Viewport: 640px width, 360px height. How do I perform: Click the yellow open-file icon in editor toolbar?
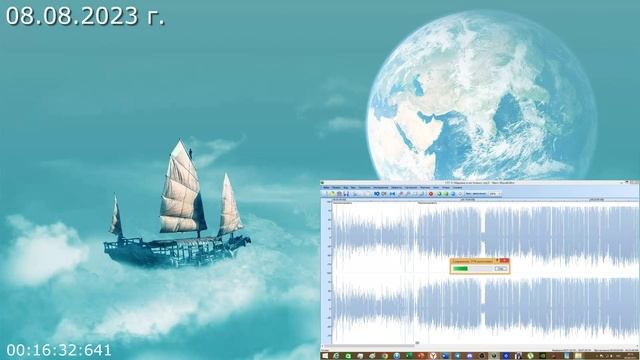pos(332,194)
